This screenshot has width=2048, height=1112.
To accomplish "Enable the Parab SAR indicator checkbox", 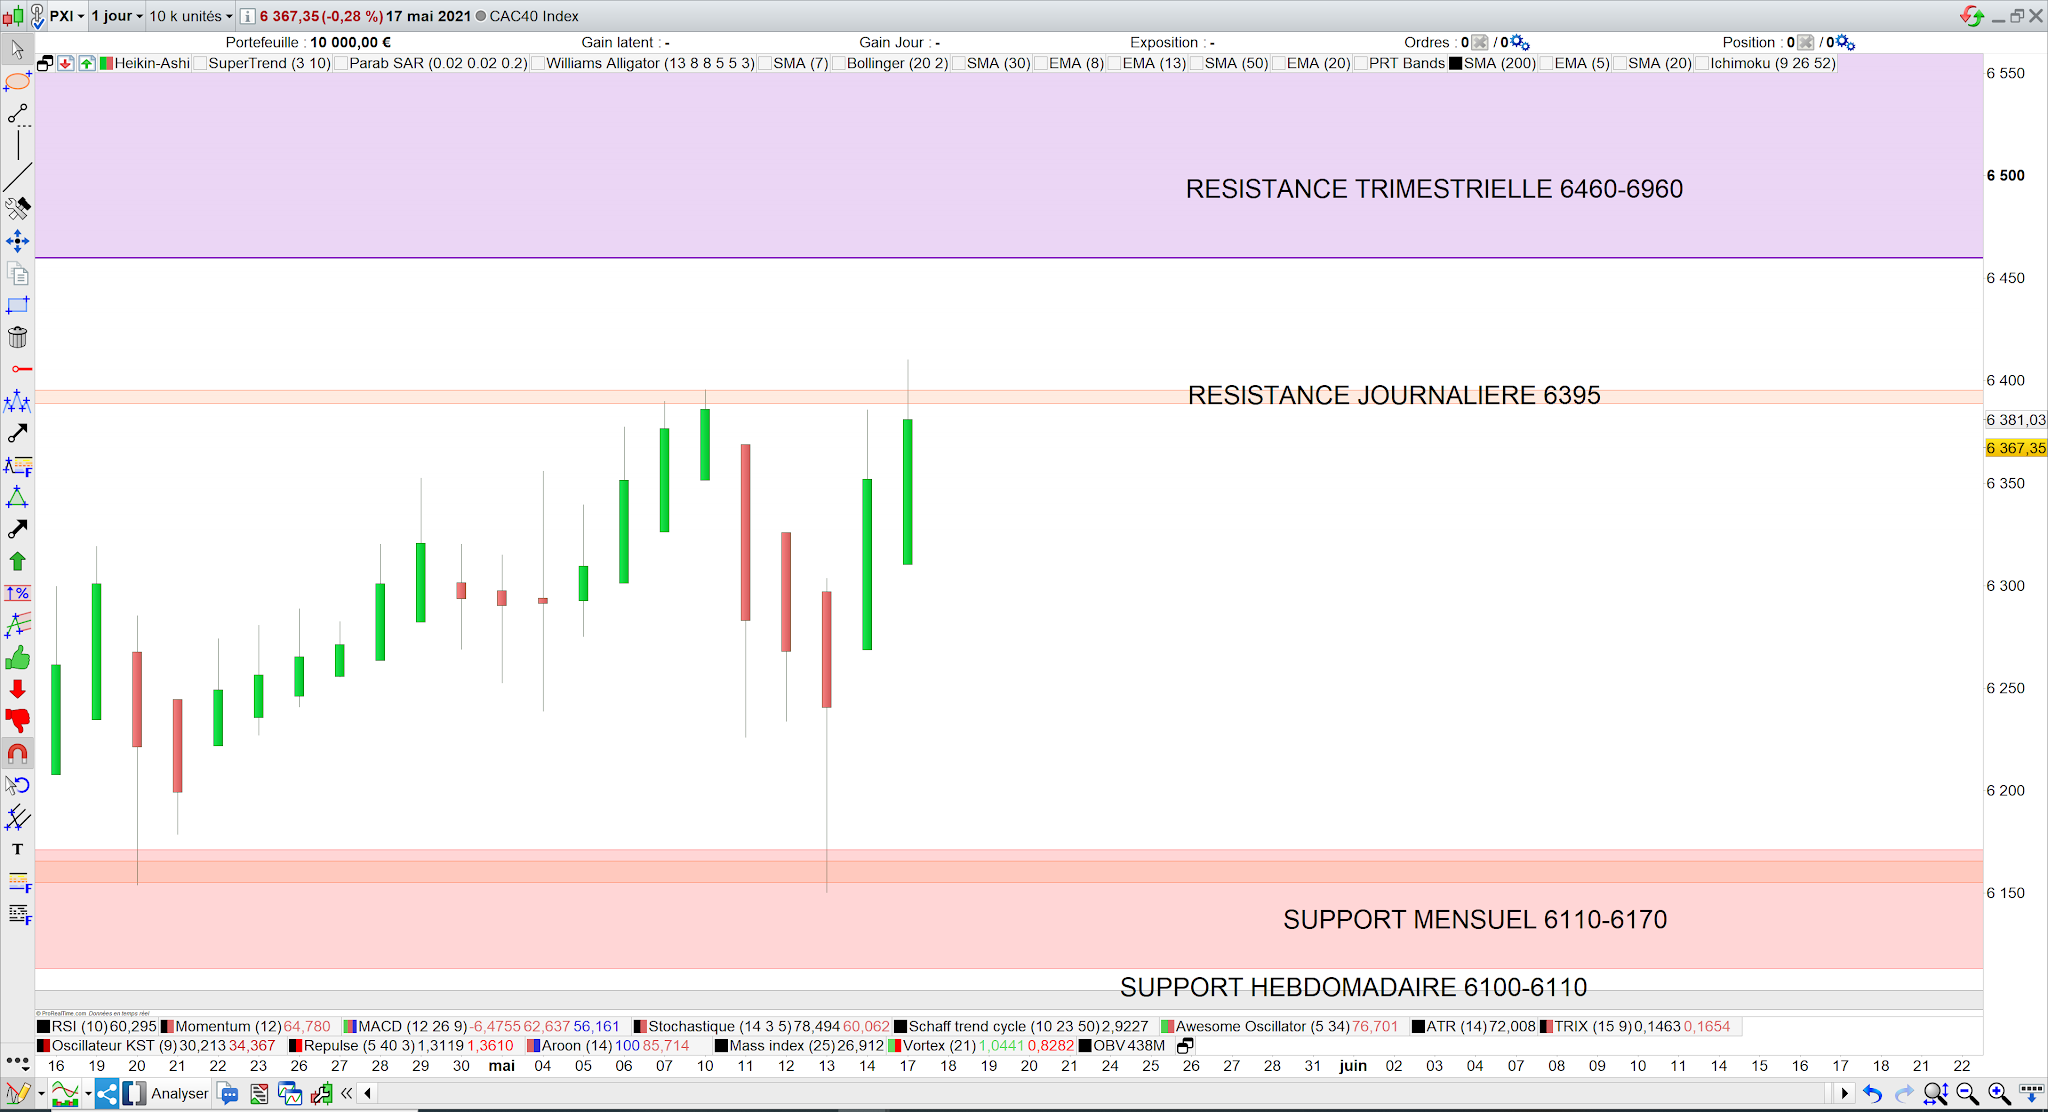I will tap(341, 63).
